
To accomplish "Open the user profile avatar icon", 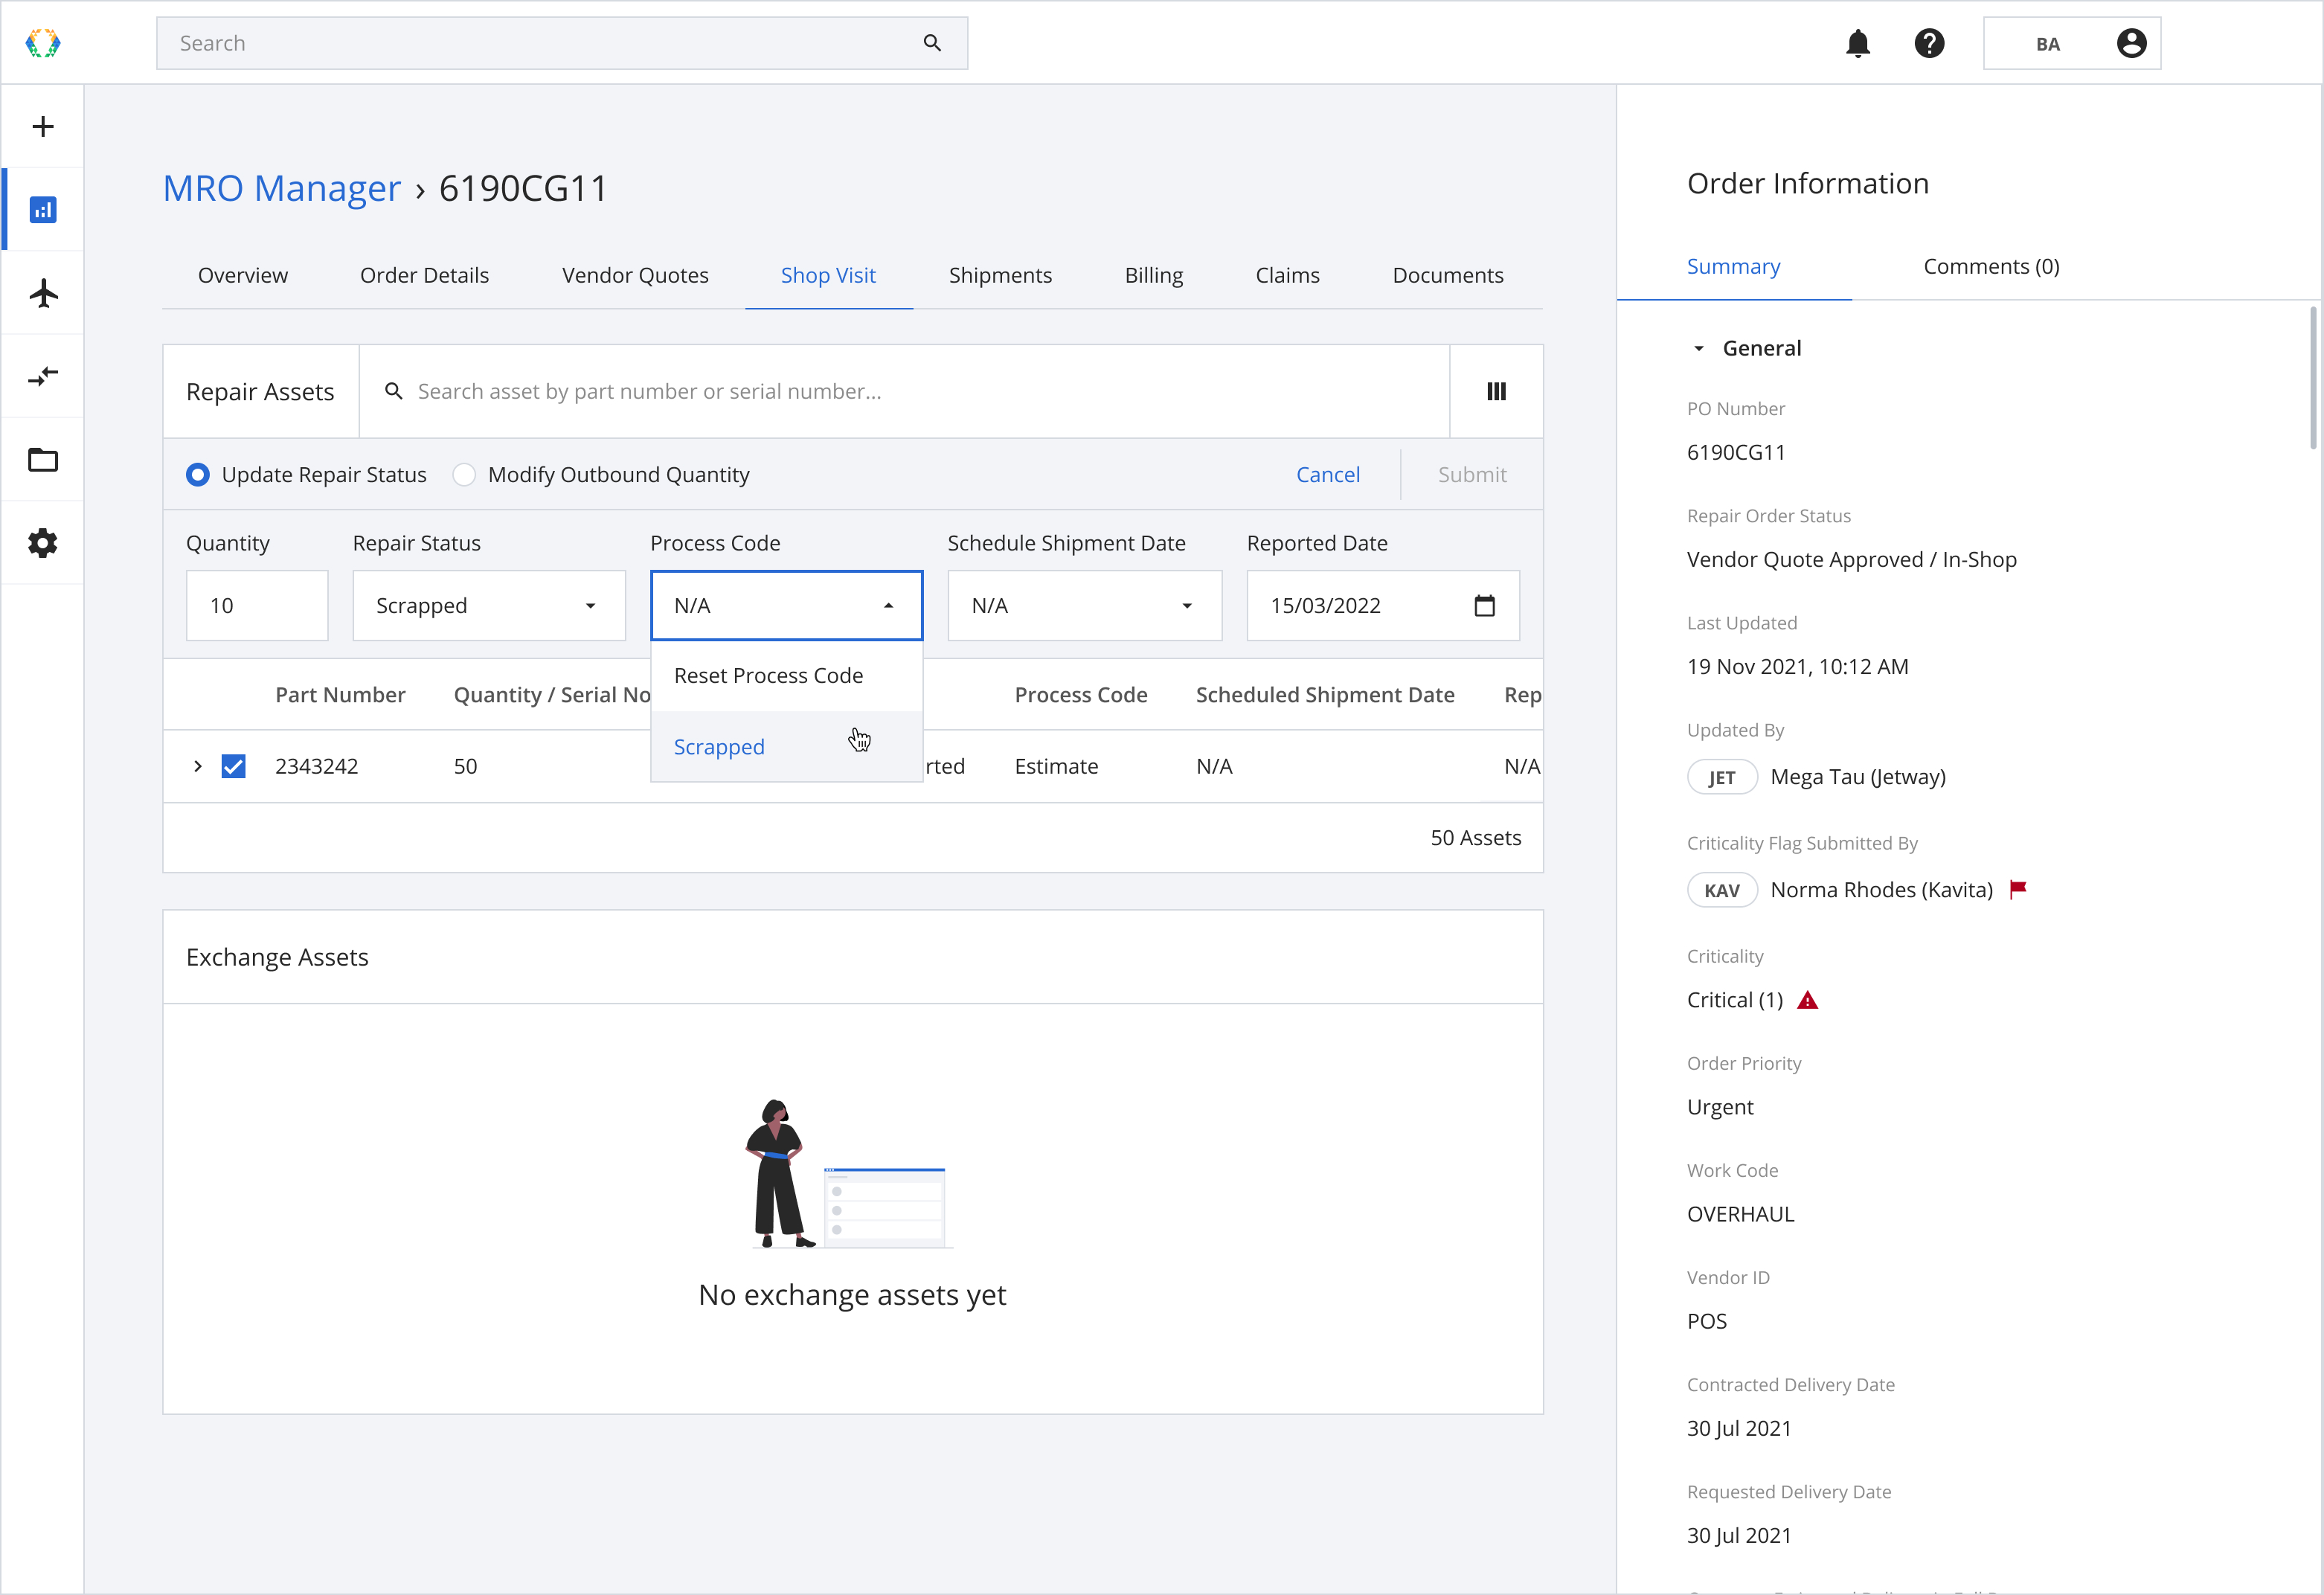I will [2131, 43].
